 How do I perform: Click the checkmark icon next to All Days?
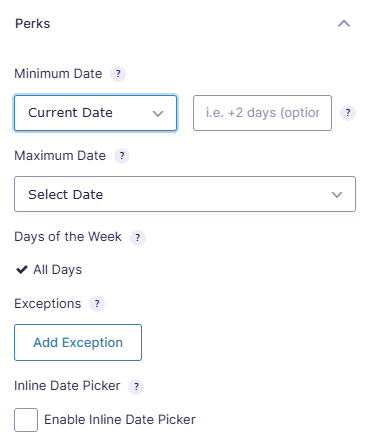[x=22, y=269]
